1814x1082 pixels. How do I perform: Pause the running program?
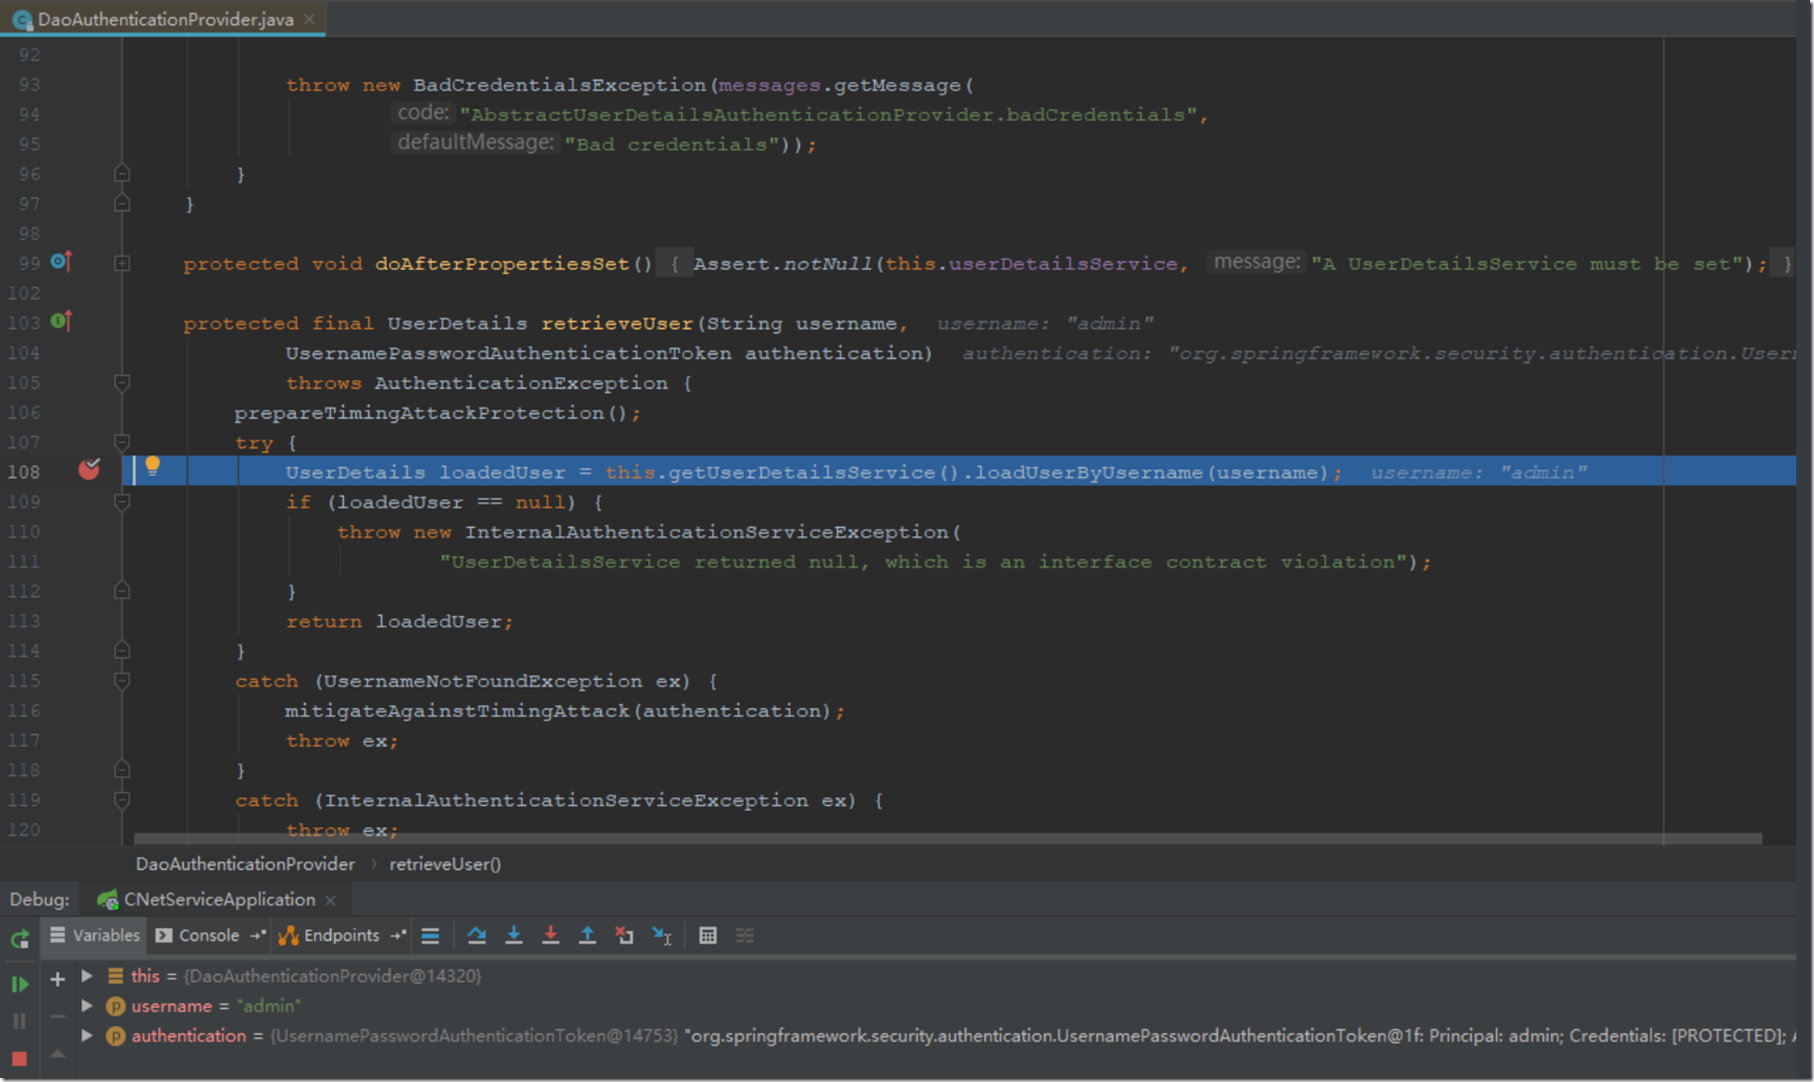tap(19, 1021)
